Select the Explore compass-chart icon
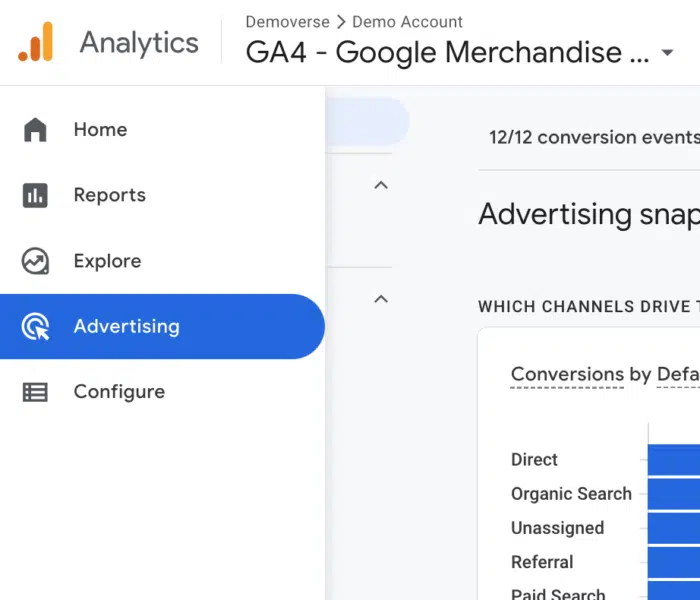700x600 pixels. pos(35,262)
